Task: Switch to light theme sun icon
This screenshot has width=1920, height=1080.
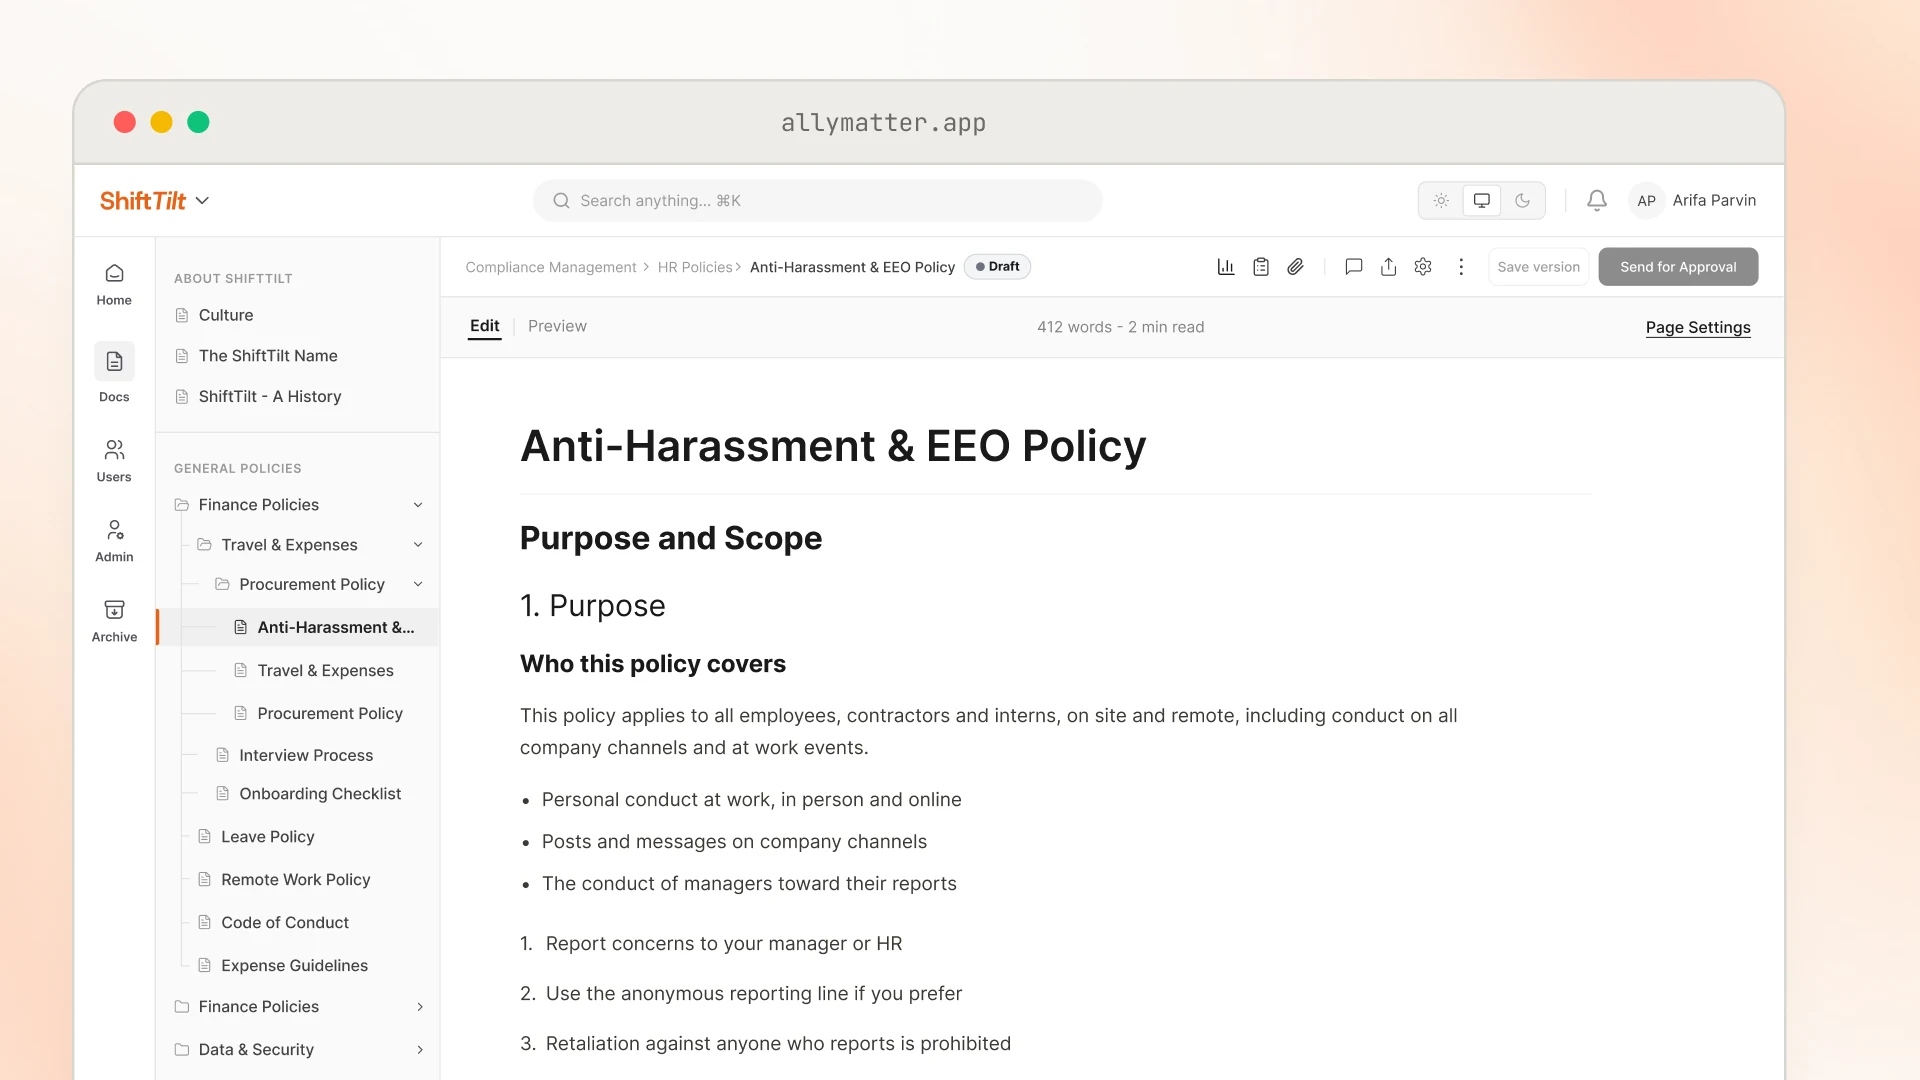Action: click(1441, 201)
